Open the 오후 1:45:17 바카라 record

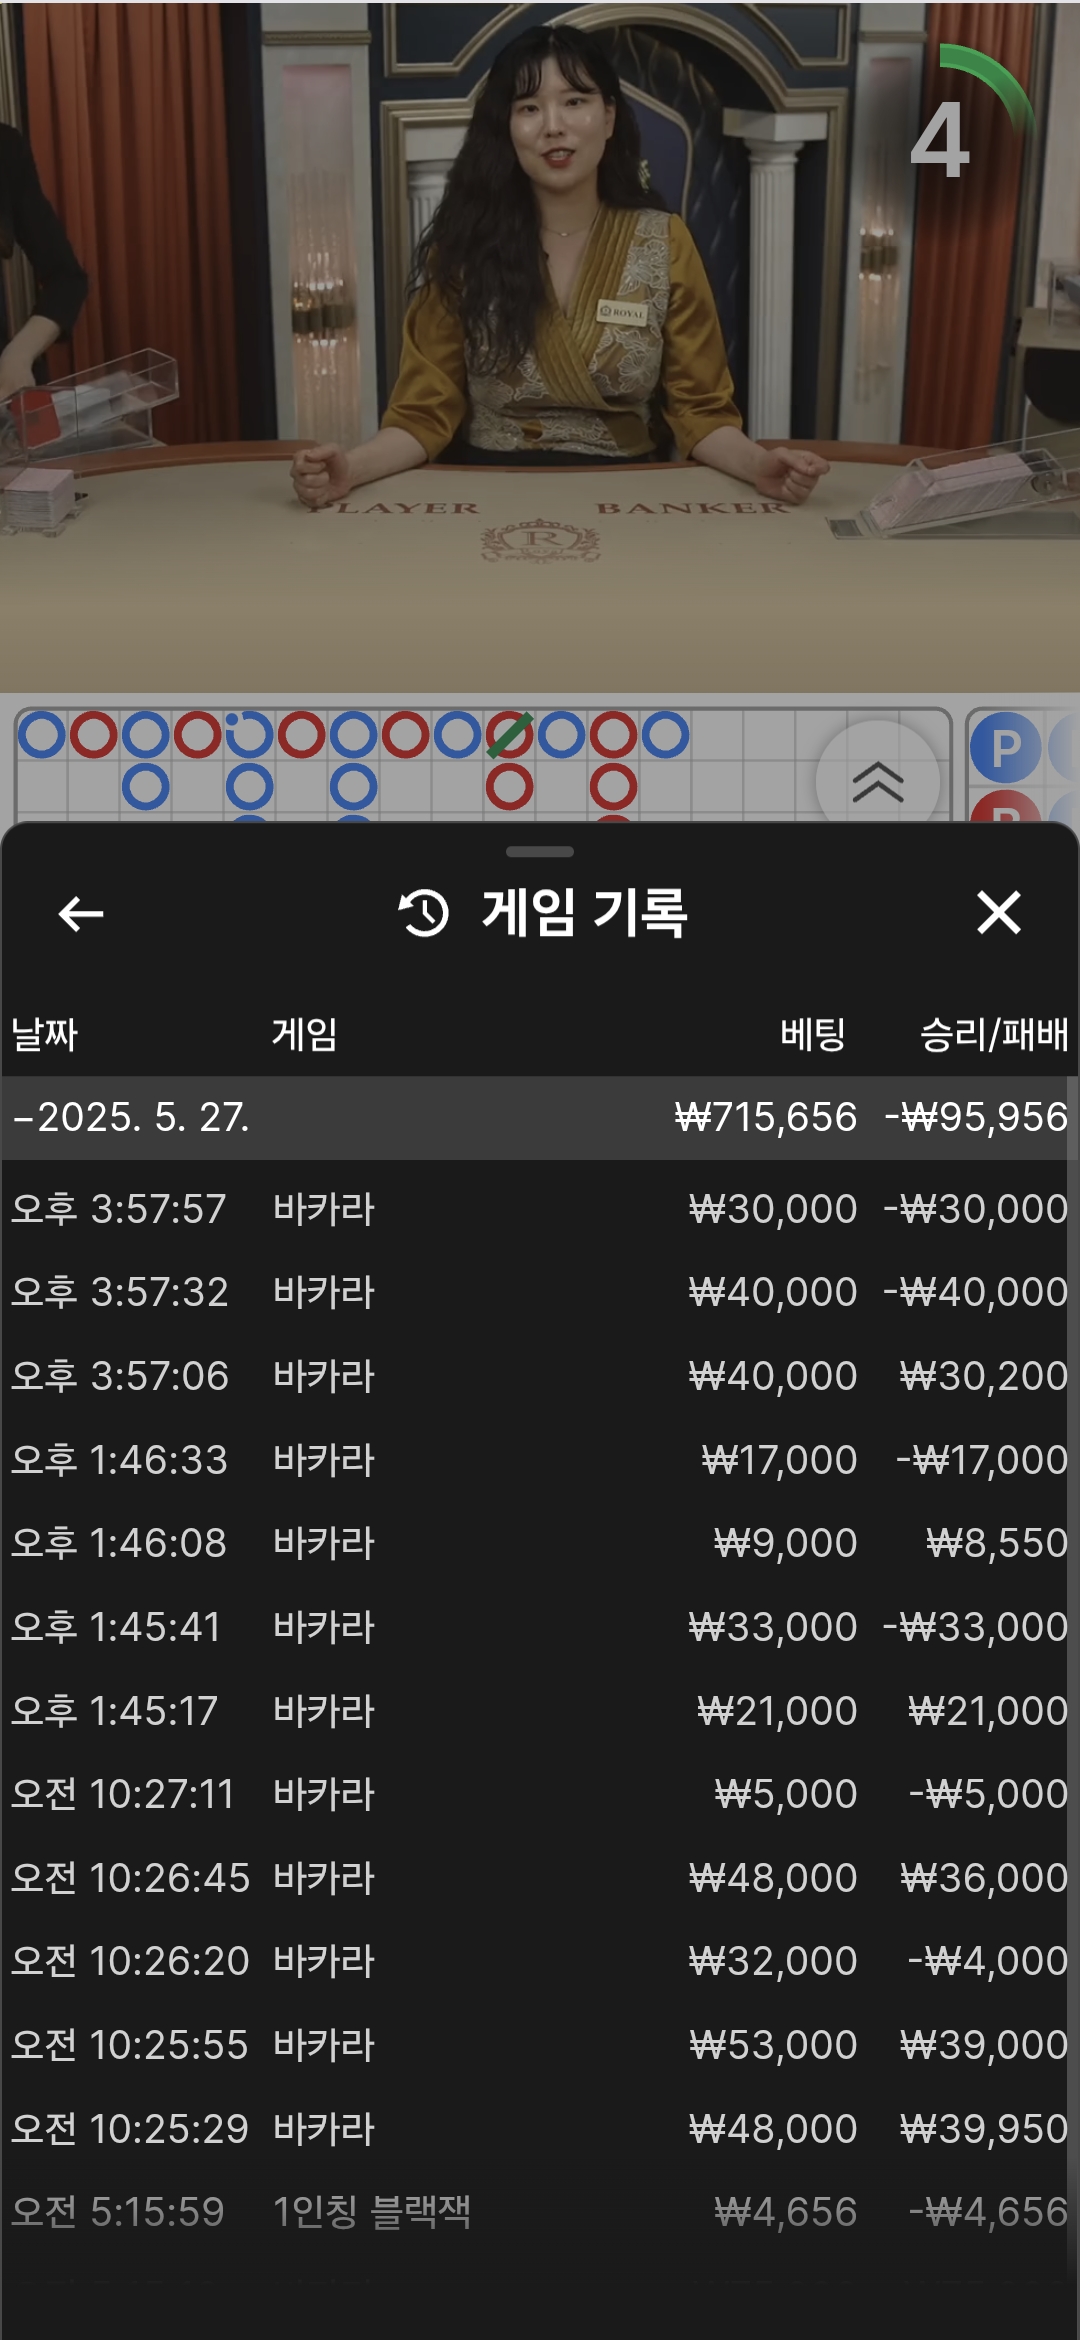click(x=540, y=1711)
